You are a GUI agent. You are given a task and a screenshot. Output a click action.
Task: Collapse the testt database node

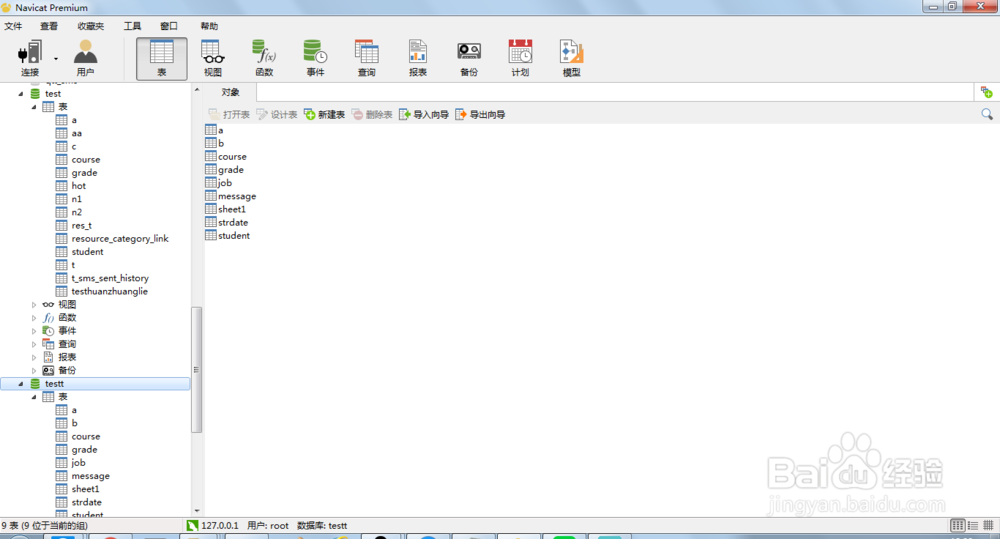pyautogui.click(x=20, y=384)
